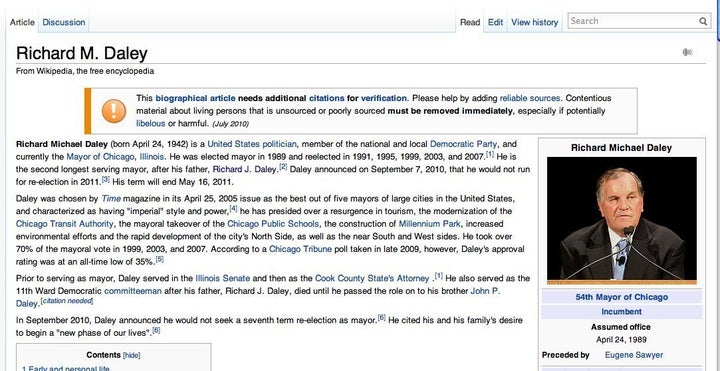720x371 pixels.
Task: Open footnote [3] after 2011
Action: (106, 179)
